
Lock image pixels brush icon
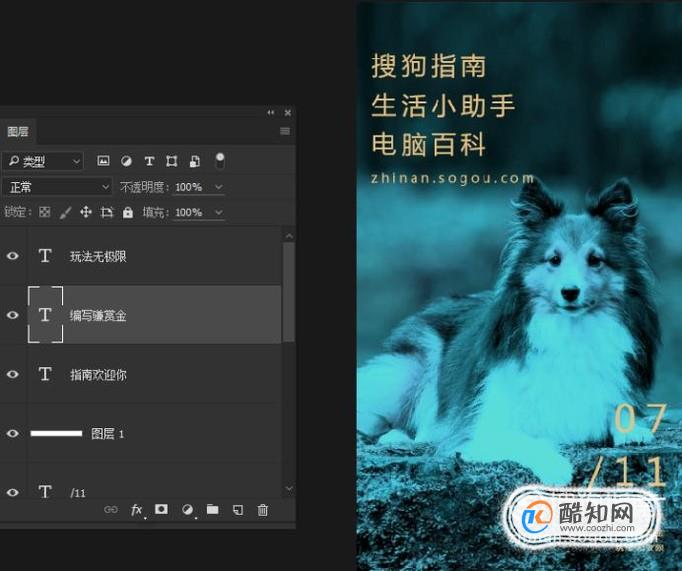65,213
